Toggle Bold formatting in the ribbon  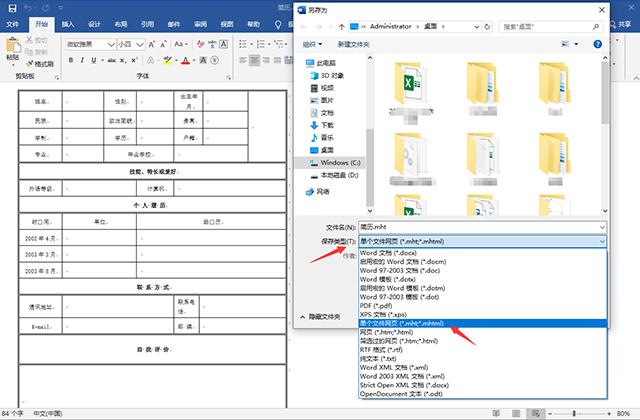(x=71, y=60)
